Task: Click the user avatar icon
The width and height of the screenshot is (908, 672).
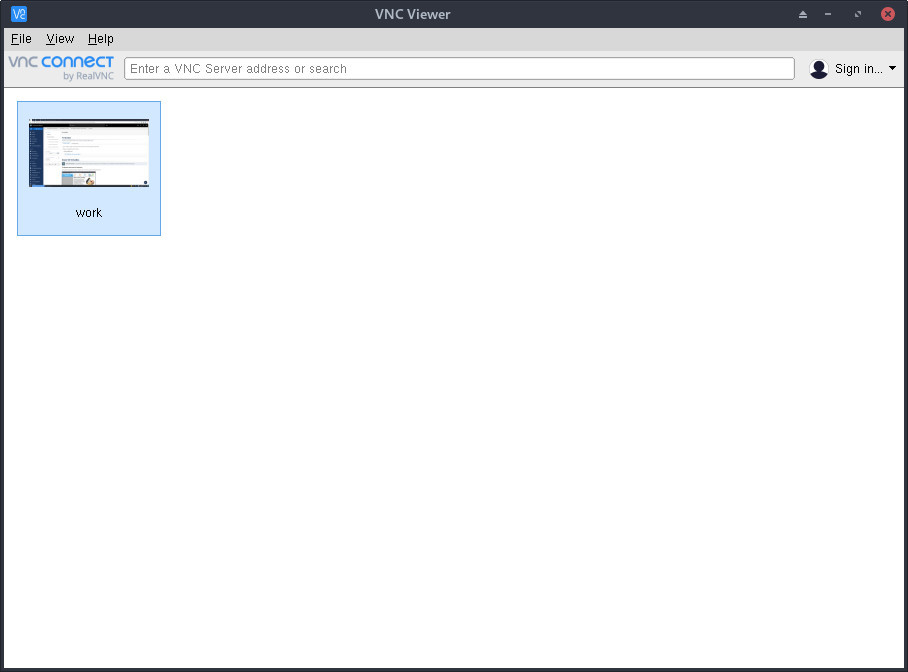Action: click(x=819, y=69)
